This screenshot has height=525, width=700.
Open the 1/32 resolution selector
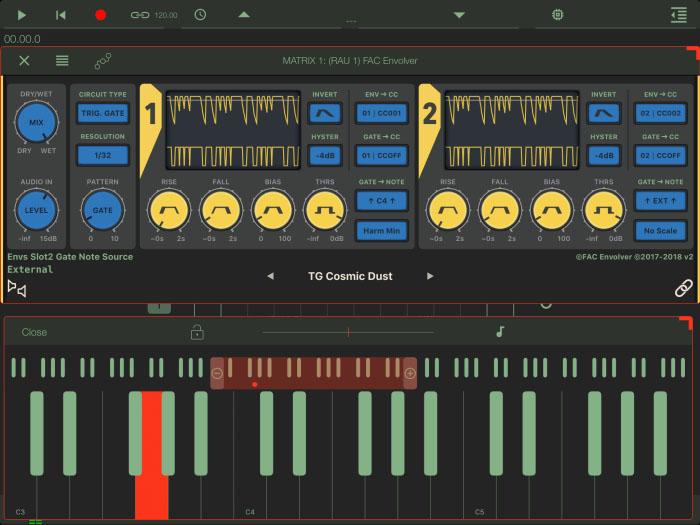click(x=103, y=156)
